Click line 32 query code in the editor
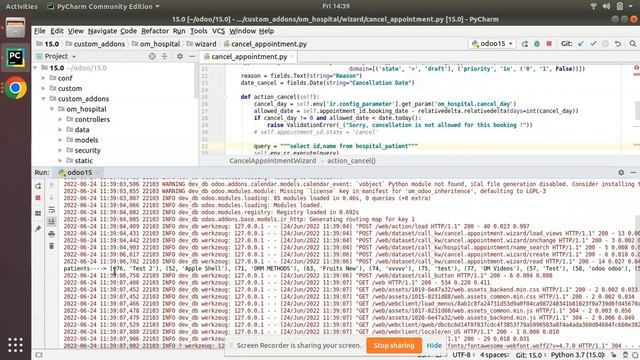Screen dimensions: 640x360 336,146
